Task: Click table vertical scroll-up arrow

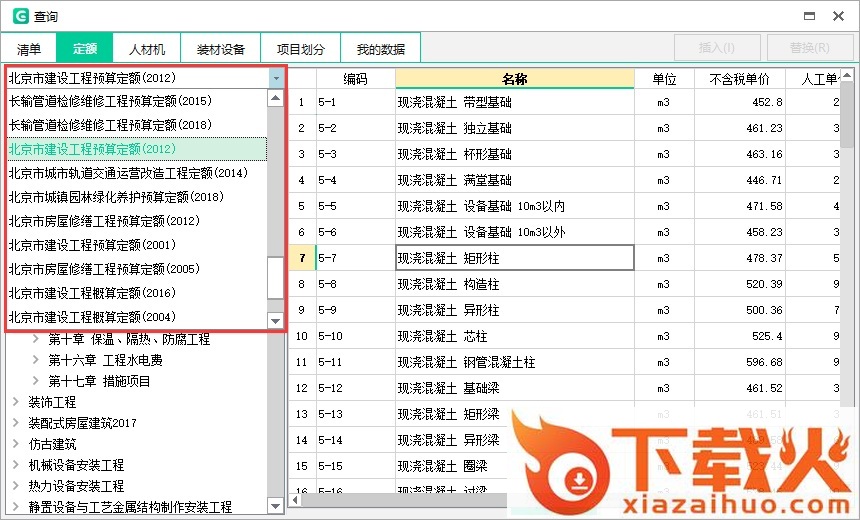Action: point(847,75)
